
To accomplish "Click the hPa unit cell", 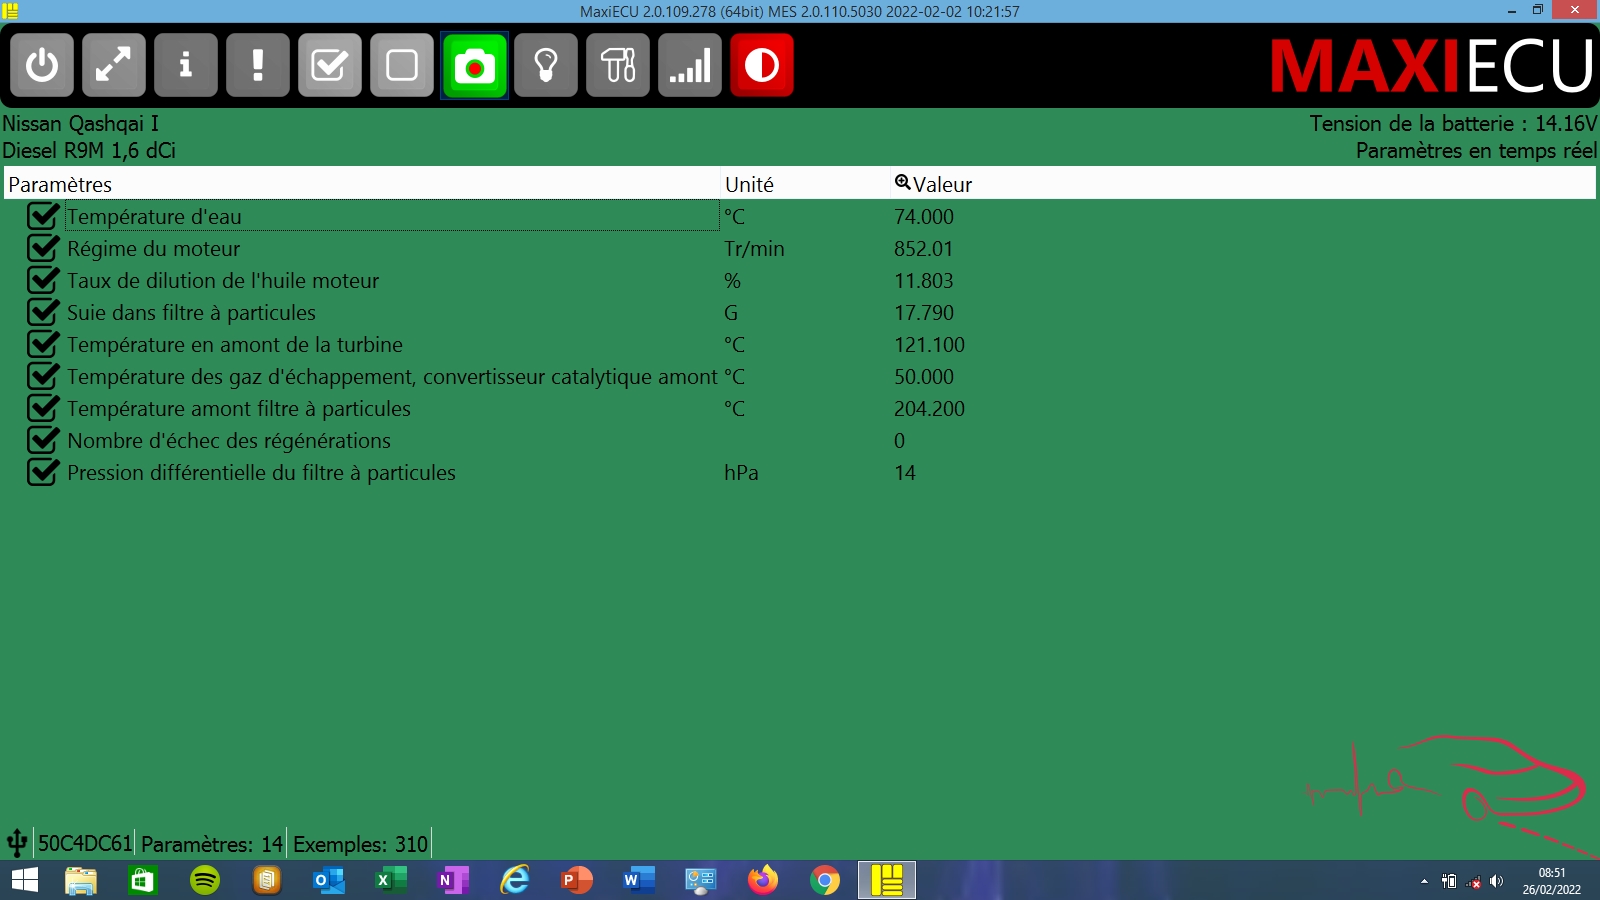I will [741, 473].
